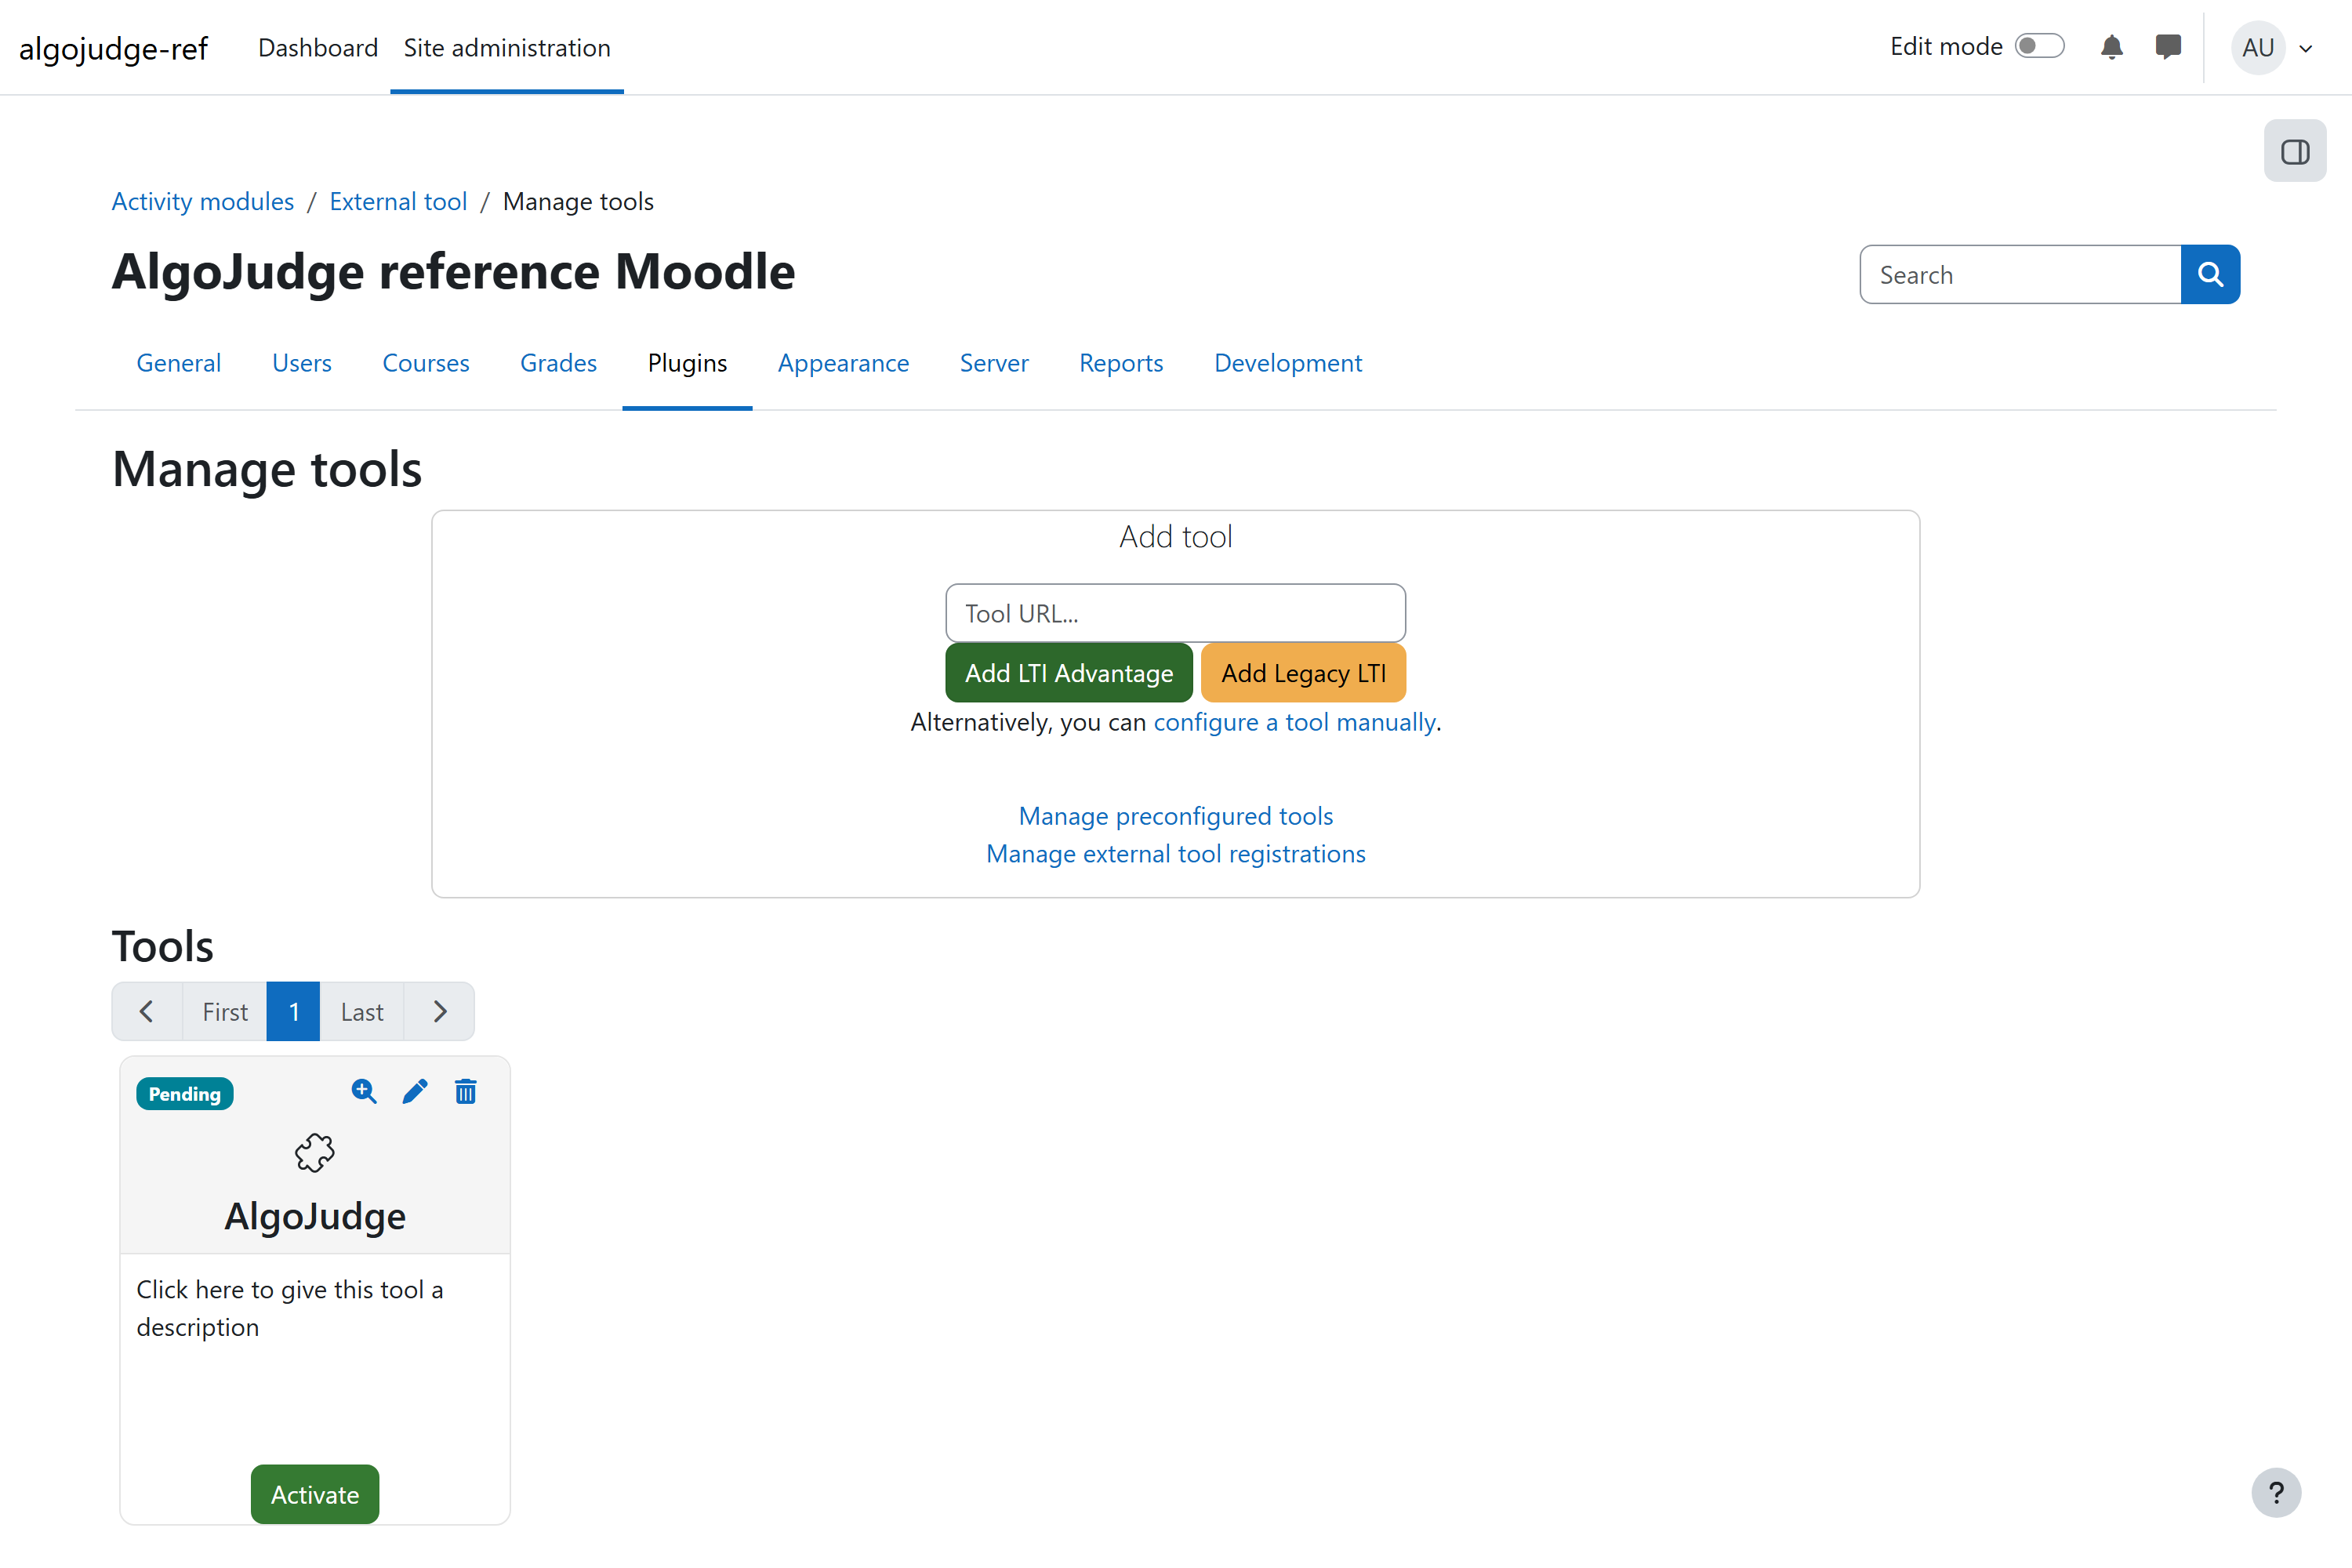The height and width of the screenshot is (1568, 2352).
Task: Open the help question mark button
Action: tap(2276, 1493)
